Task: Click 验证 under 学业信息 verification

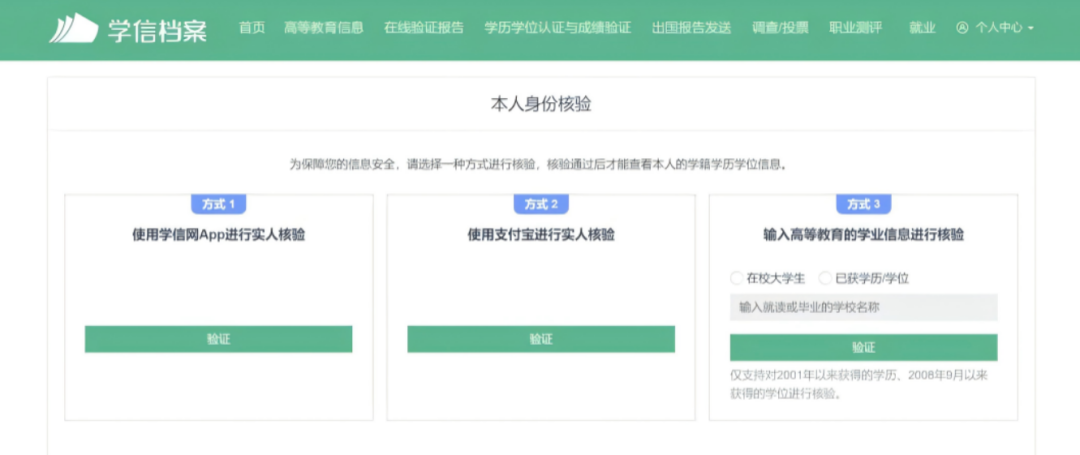Action: [x=863, y=348]
